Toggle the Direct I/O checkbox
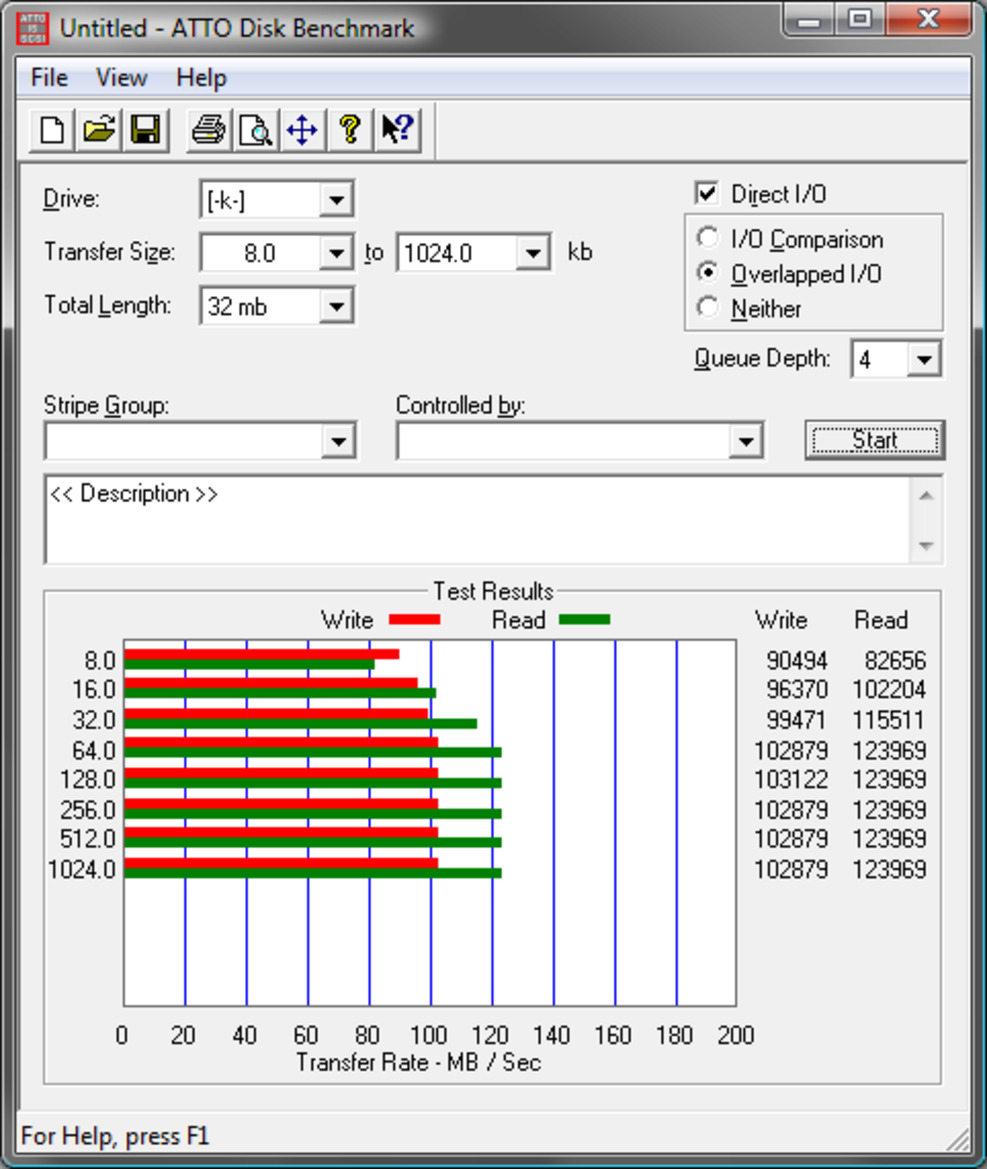 coord(707,194)
